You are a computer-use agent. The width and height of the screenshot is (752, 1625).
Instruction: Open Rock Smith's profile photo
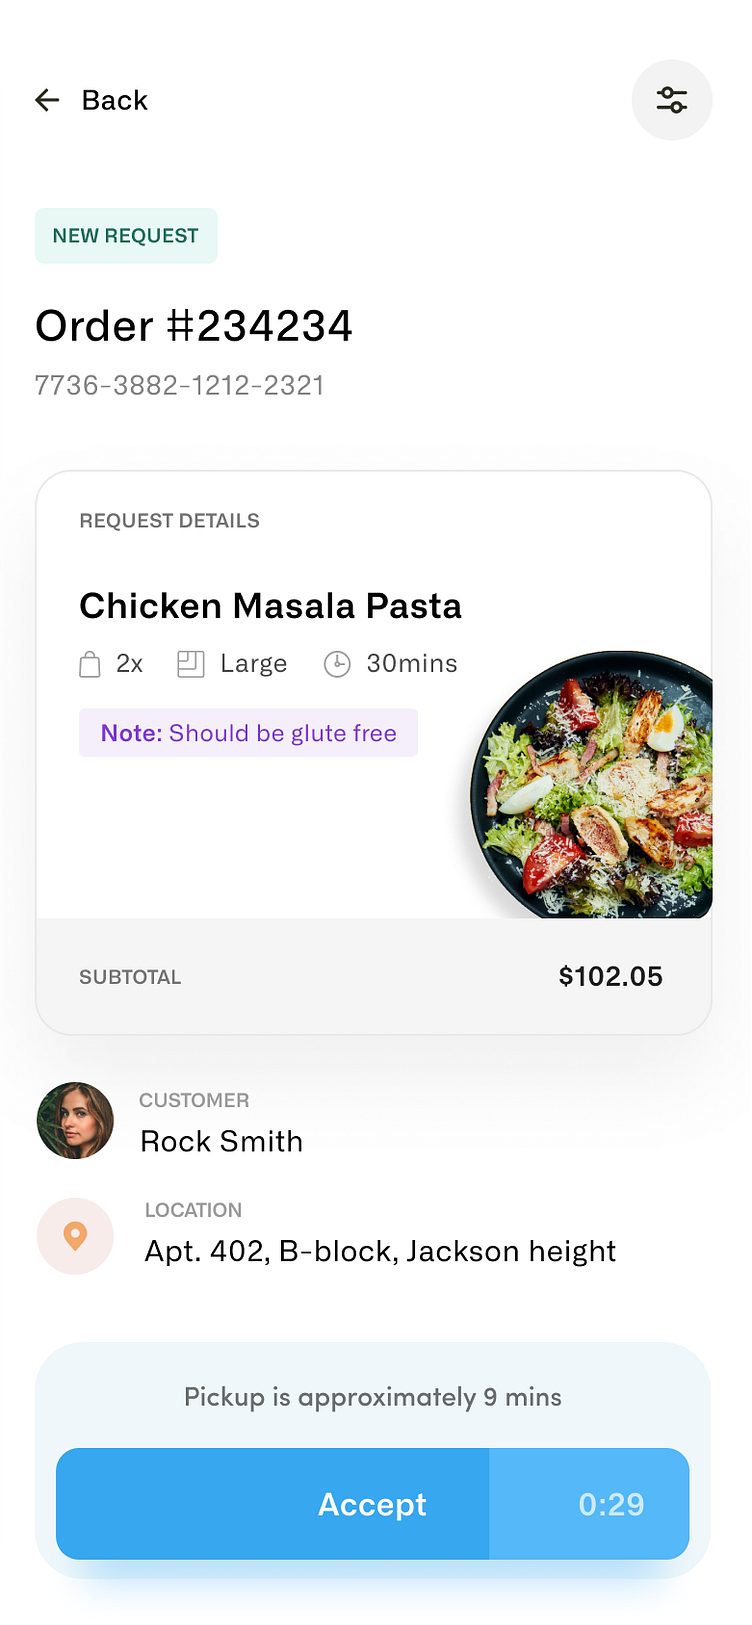75,1120
